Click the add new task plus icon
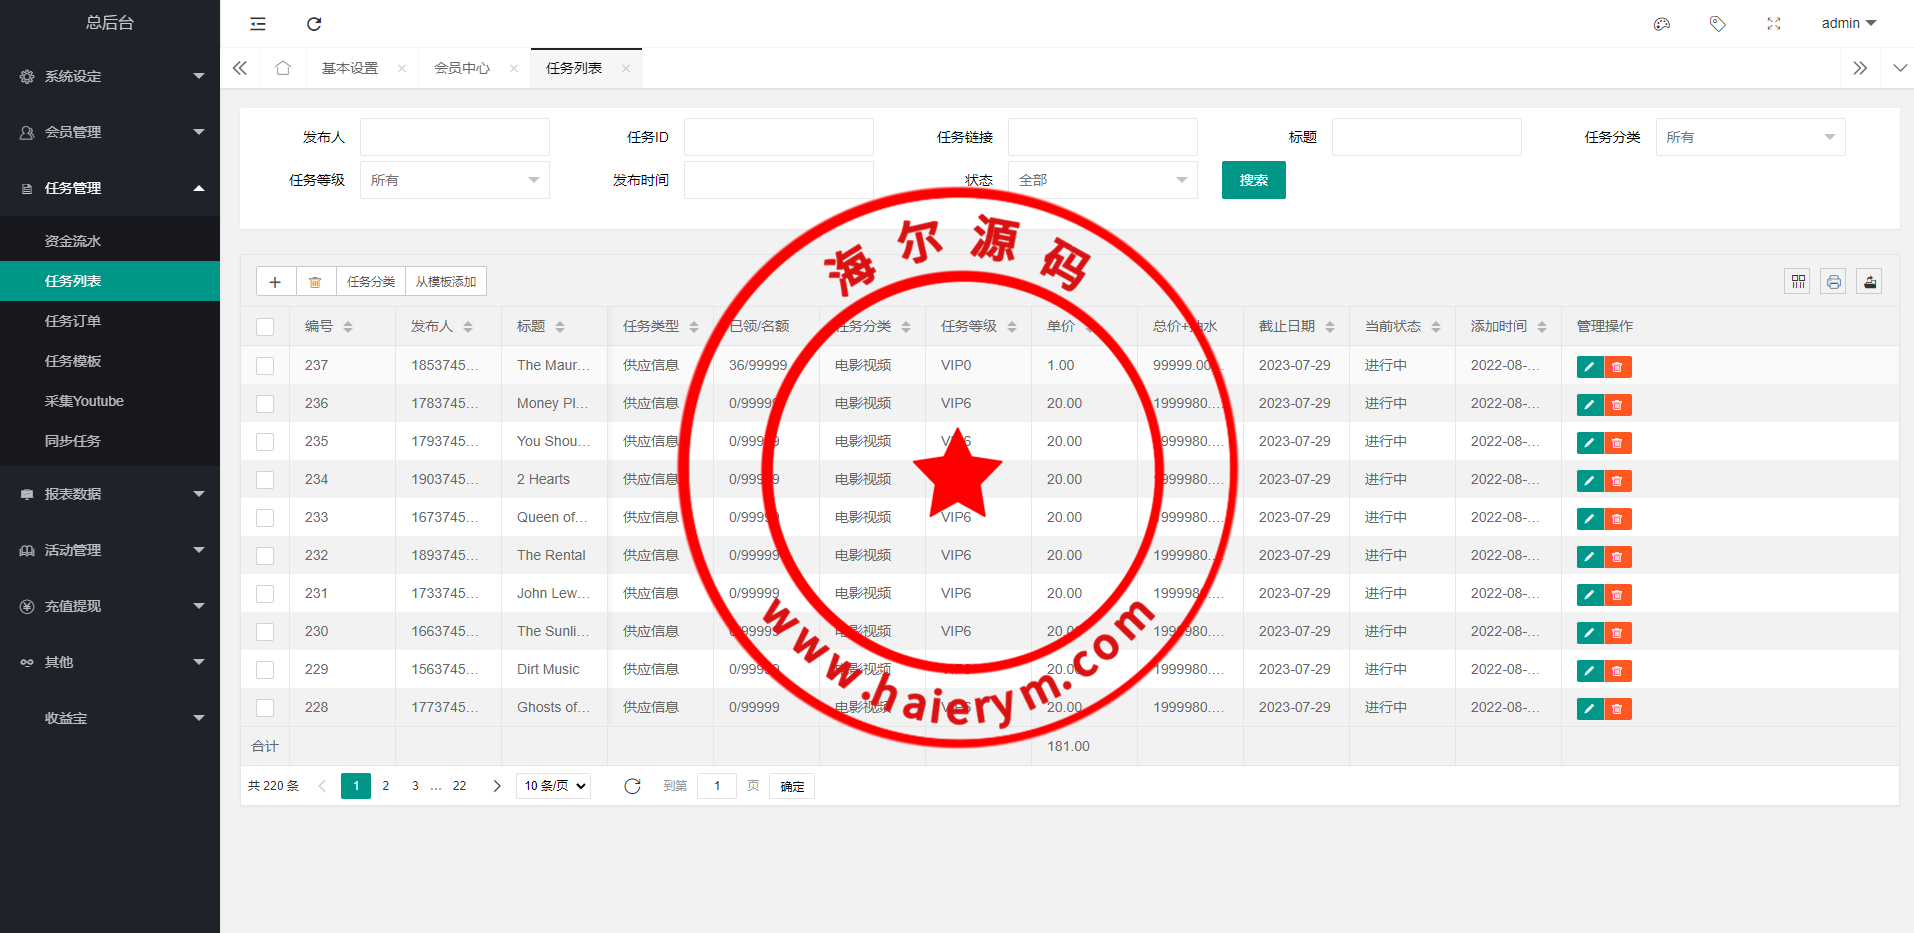The width and height of the screenshot is (1914, 933). pyautogui.click(x=275, y=282)
